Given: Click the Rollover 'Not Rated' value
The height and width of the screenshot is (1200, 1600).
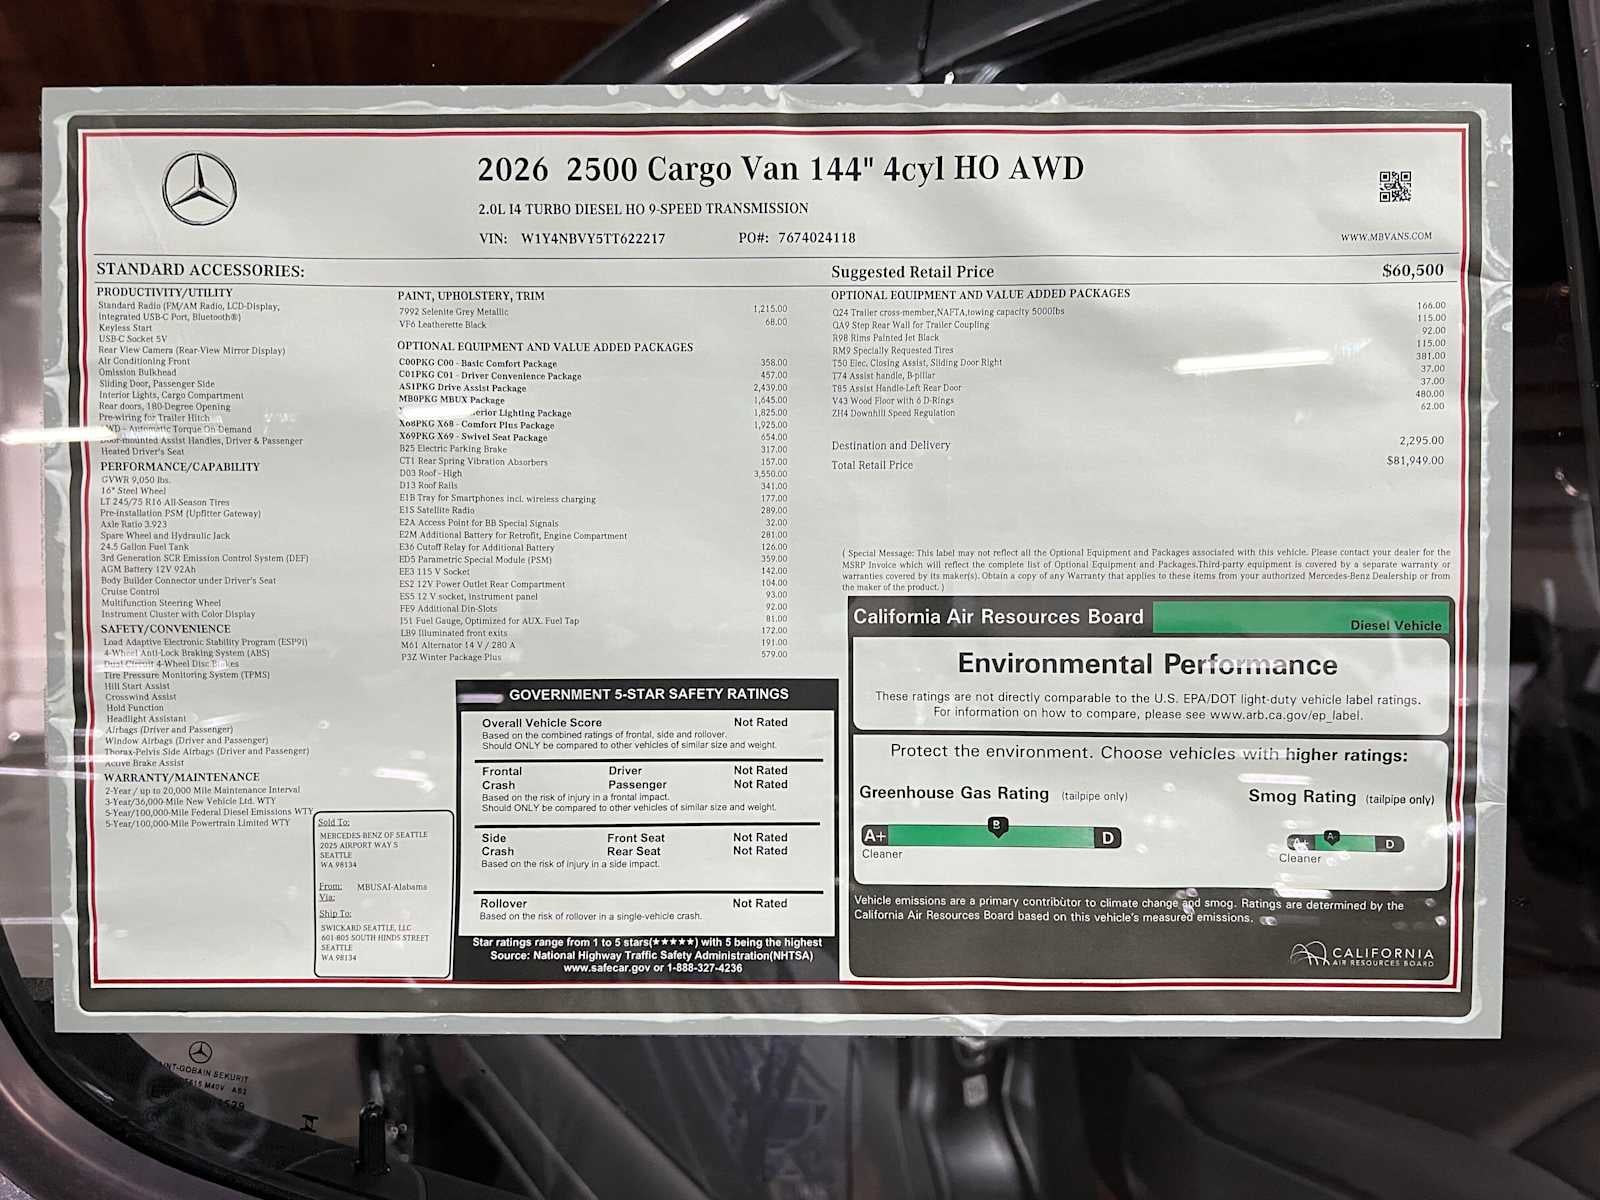Looking at the screenshot, I should (760, 903).
